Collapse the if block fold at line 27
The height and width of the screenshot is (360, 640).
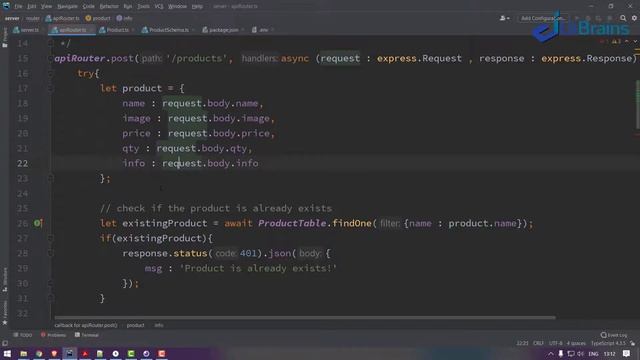click(x=51, y=238)
